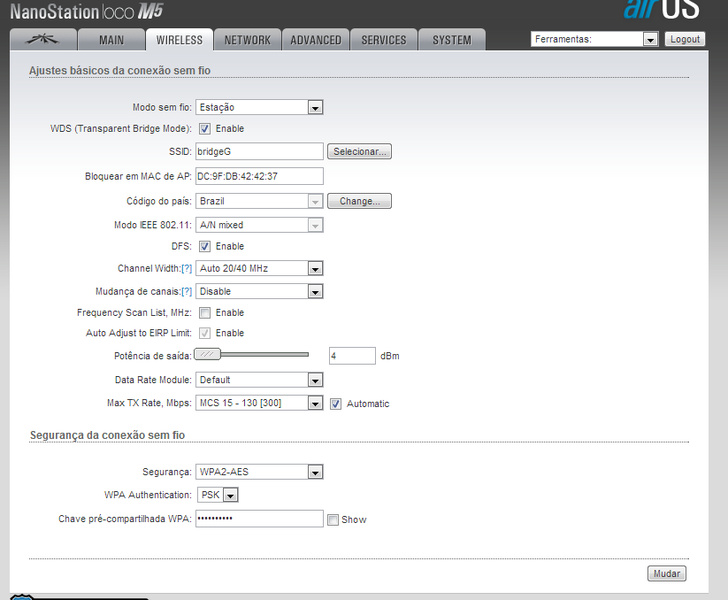728x600 pixels.
Task: Toggle Auto Adjust to EIRP Limit checkbox
Action: coord(205,333)
